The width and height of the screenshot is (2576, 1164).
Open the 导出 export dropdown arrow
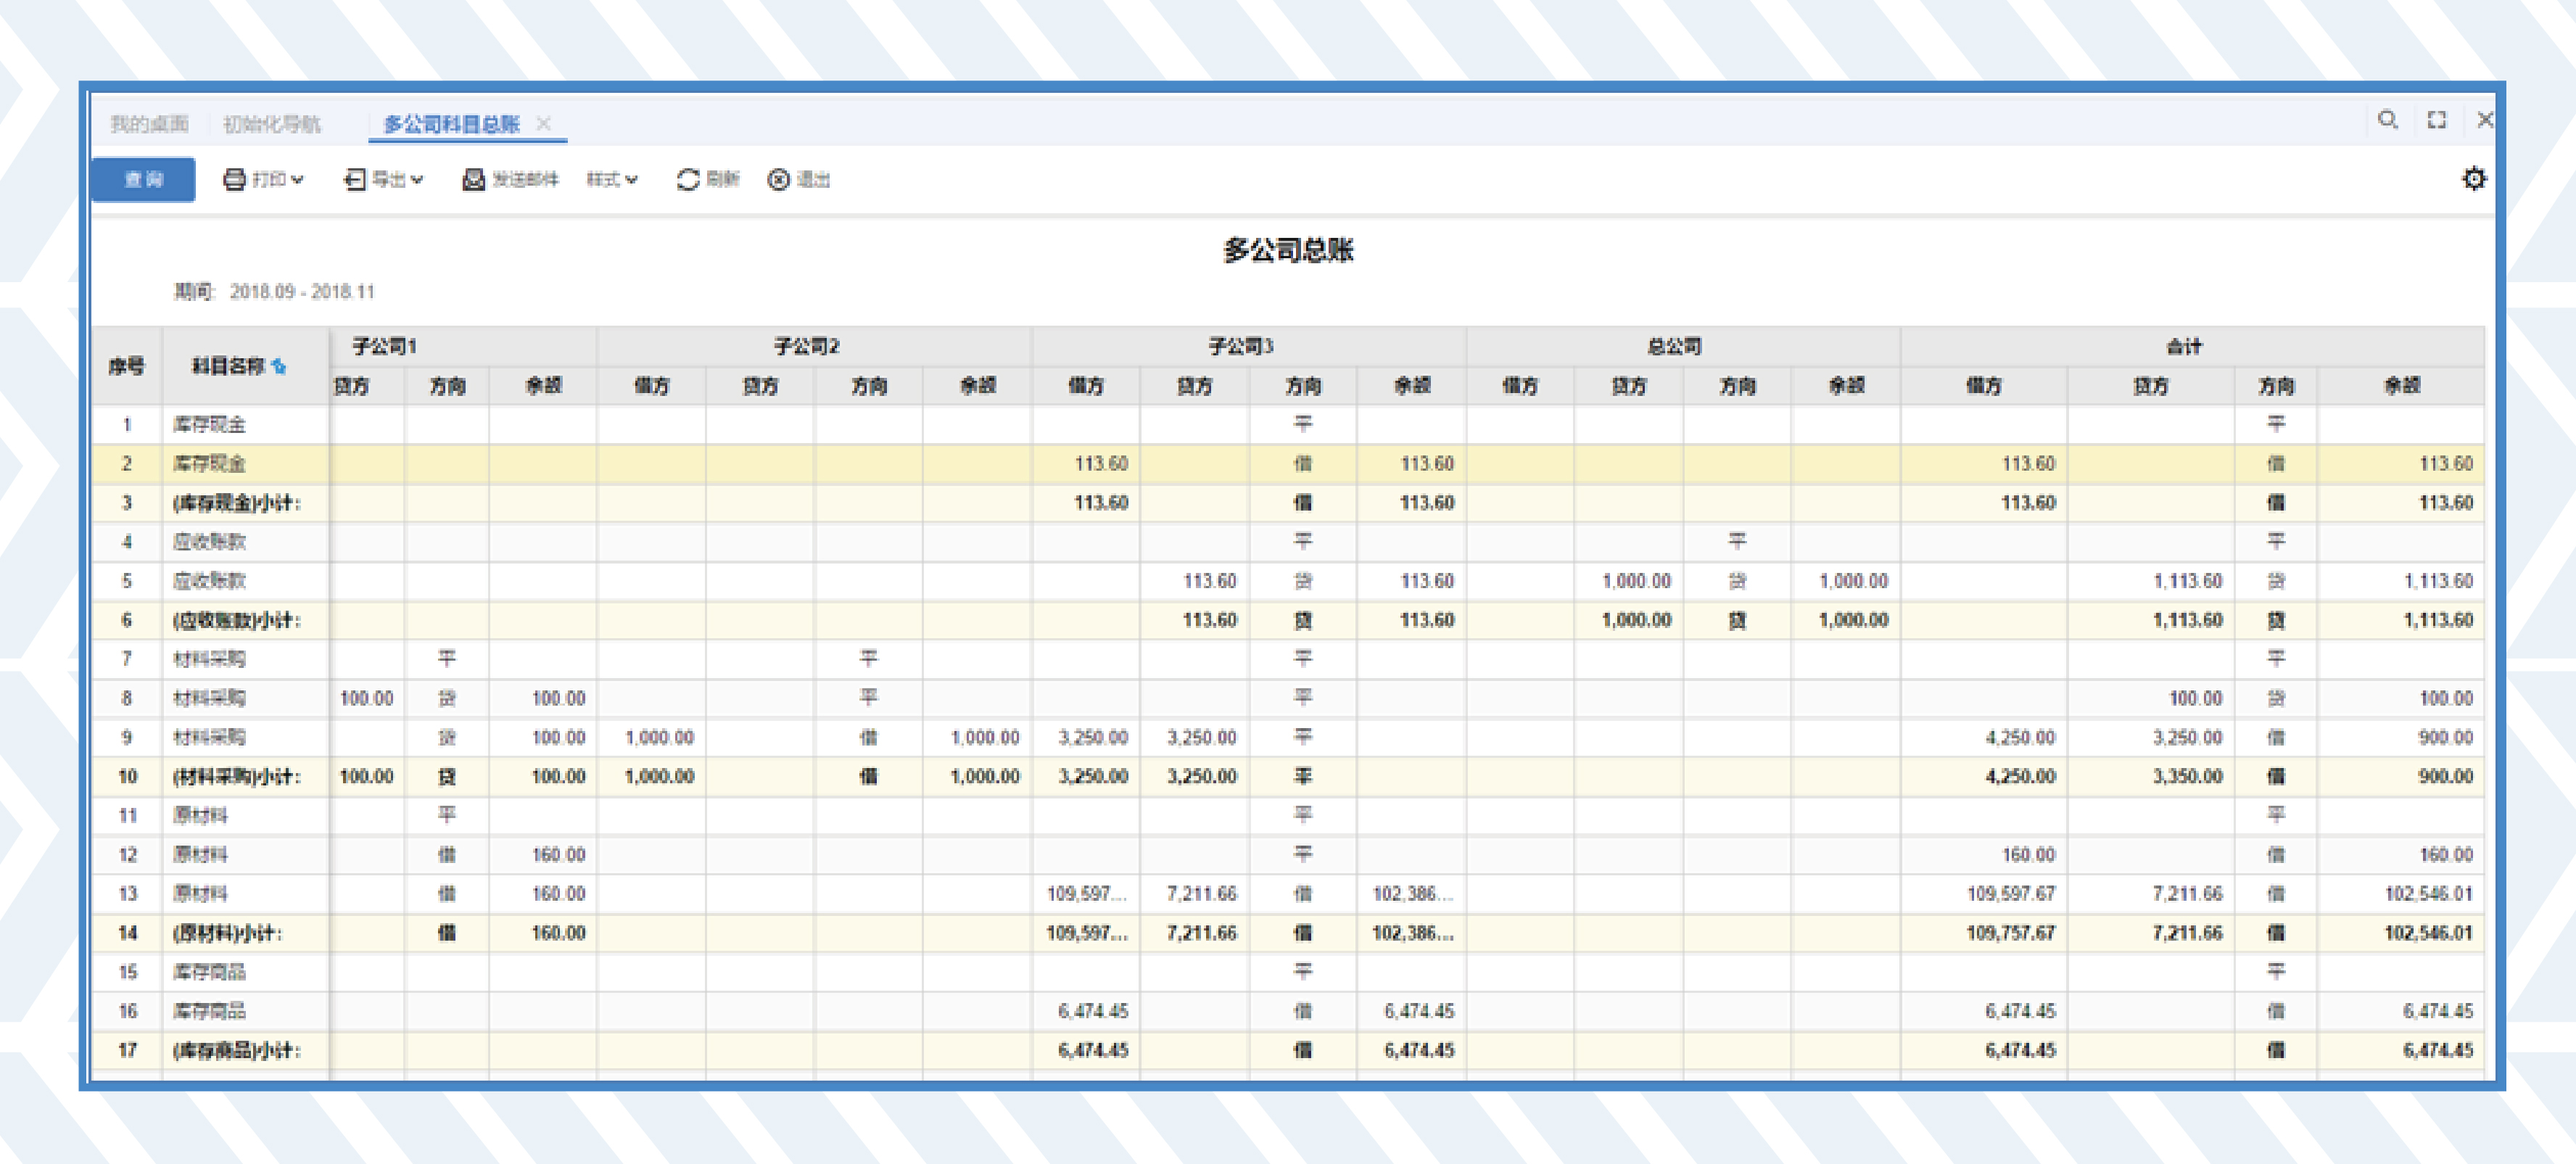click(418, 180)
